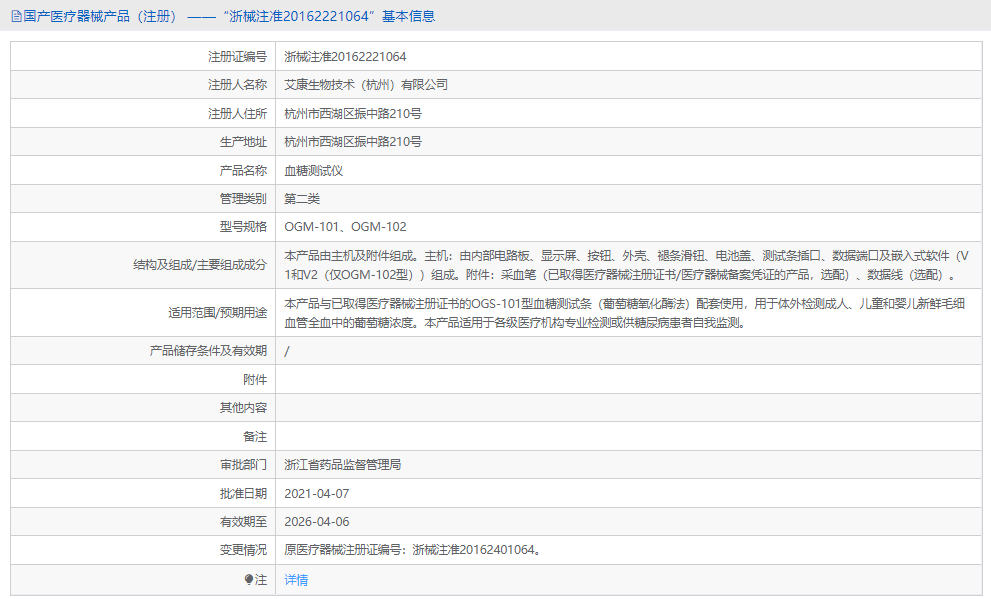
Task: Click the 注册人名称 label
Action: [x=238, y=85]
